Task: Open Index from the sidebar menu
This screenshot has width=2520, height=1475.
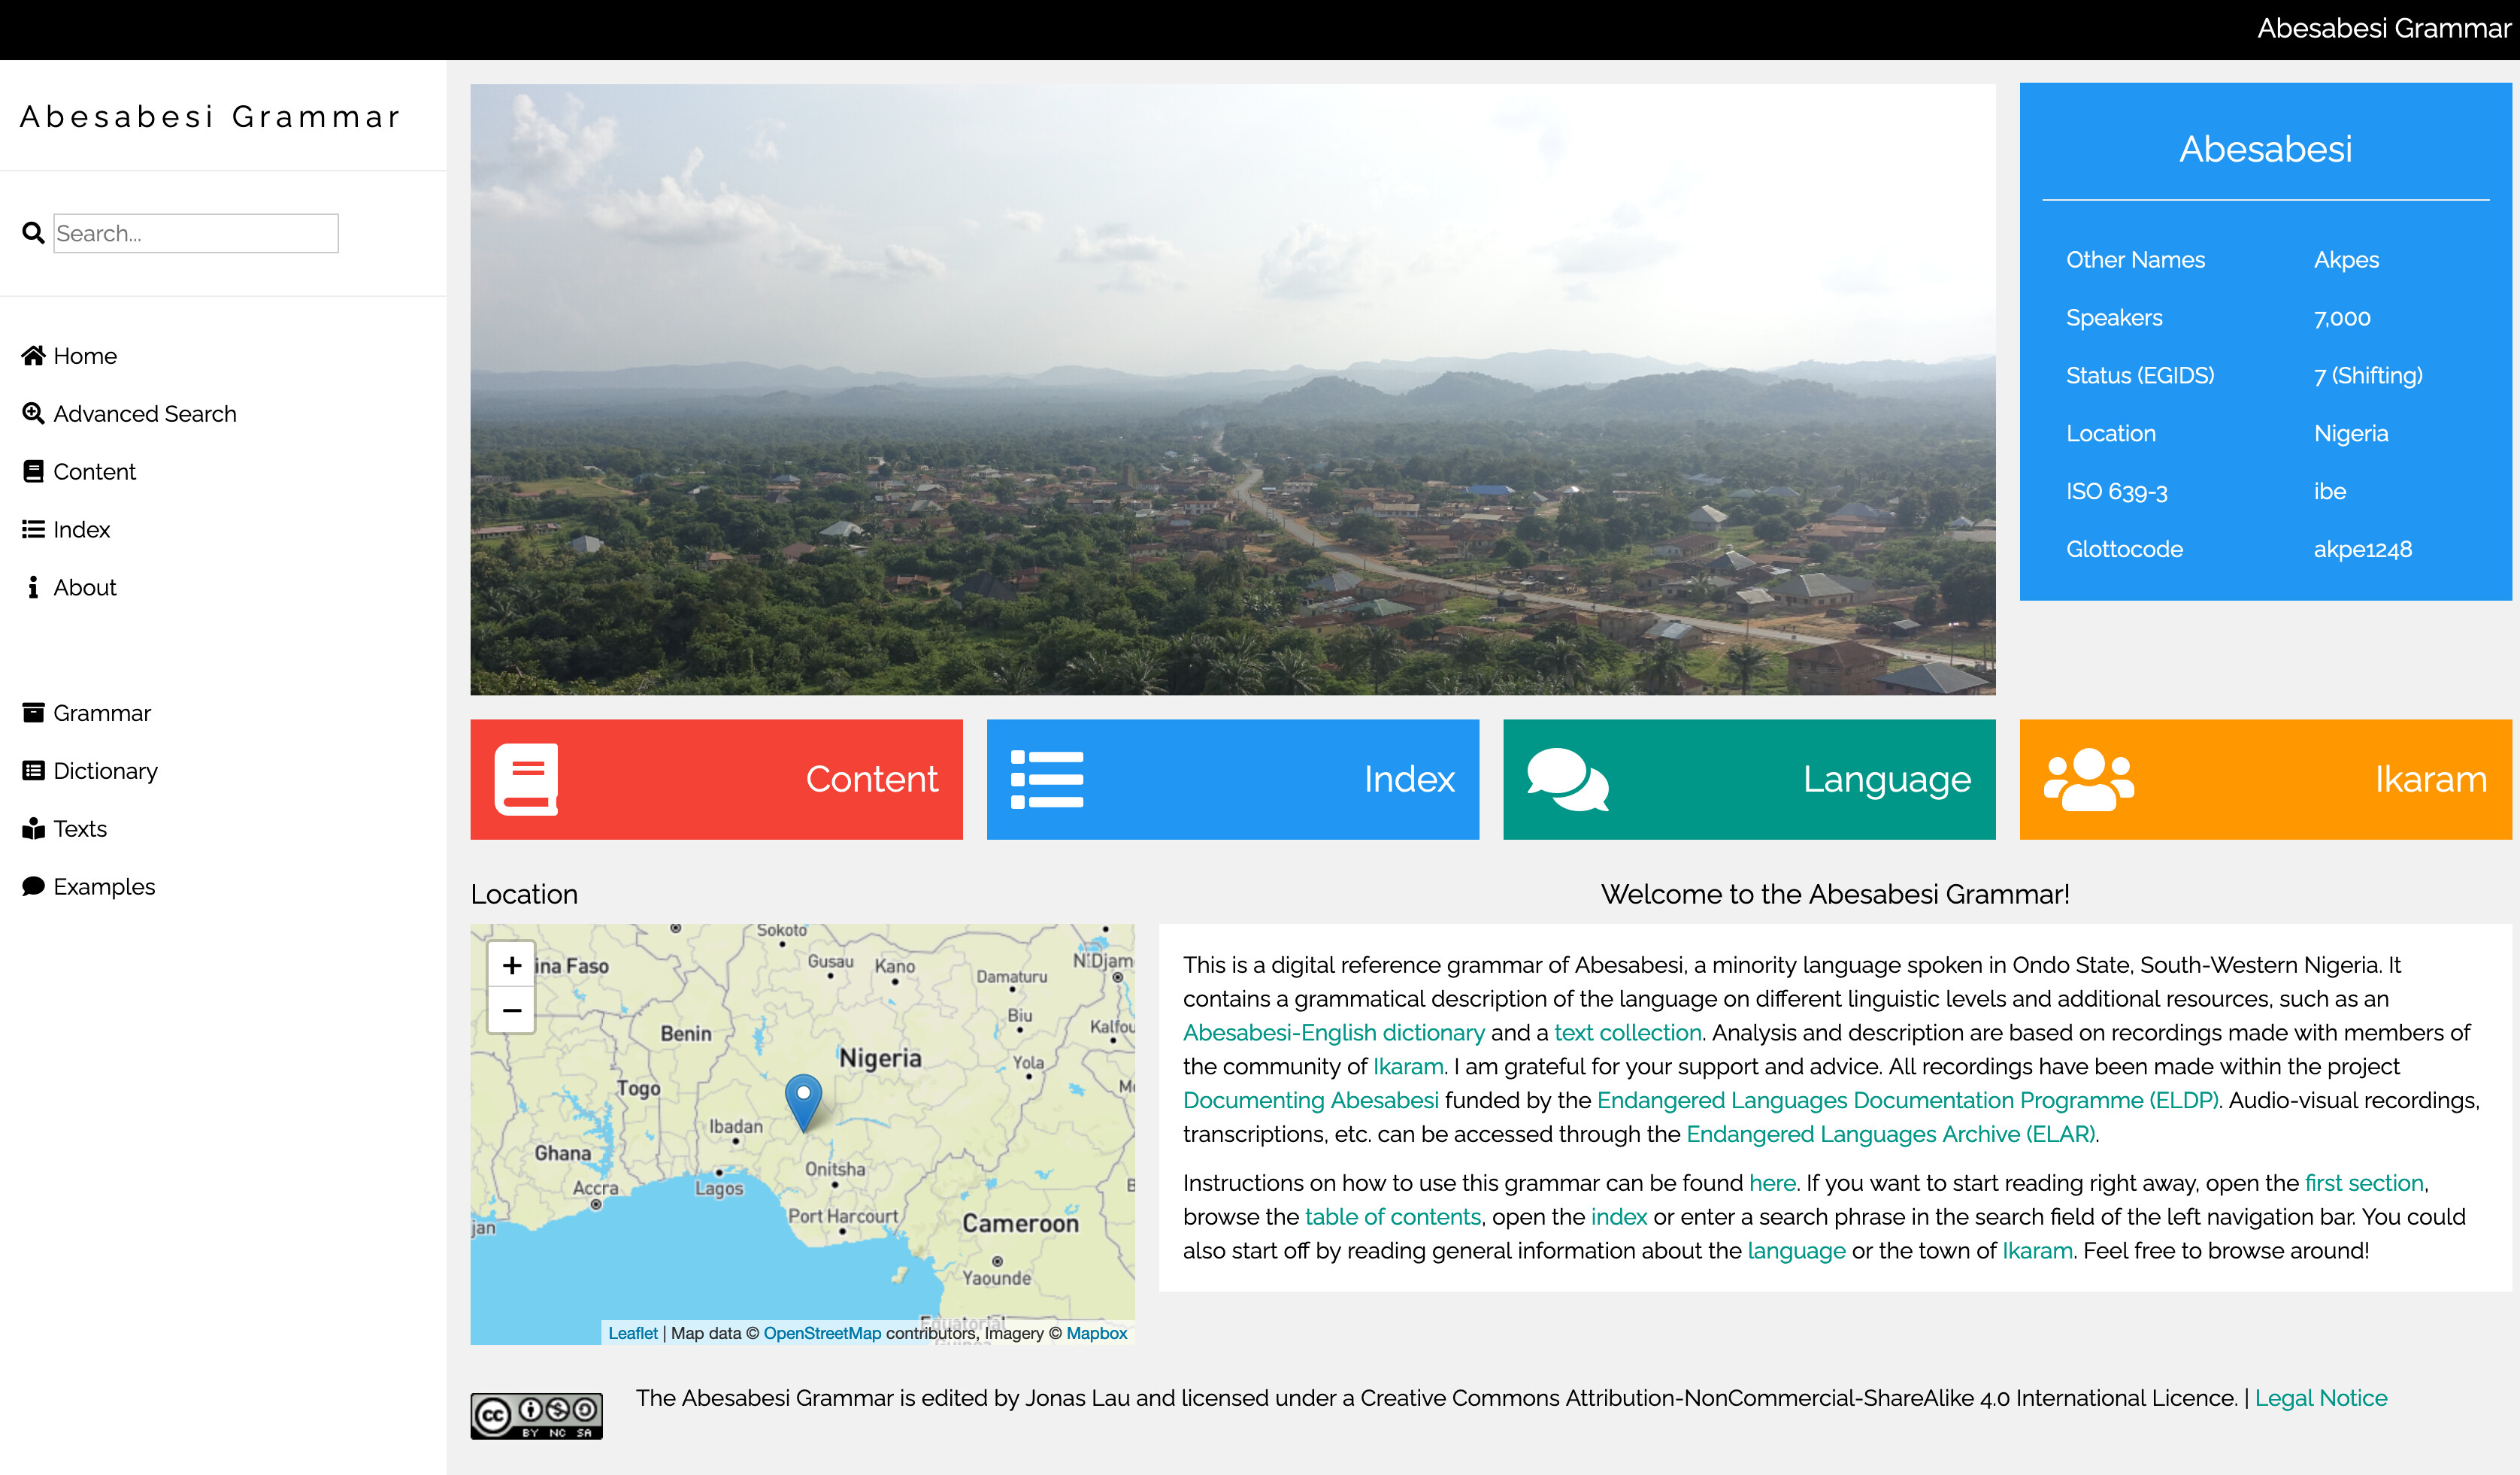Action: (81, 530)
